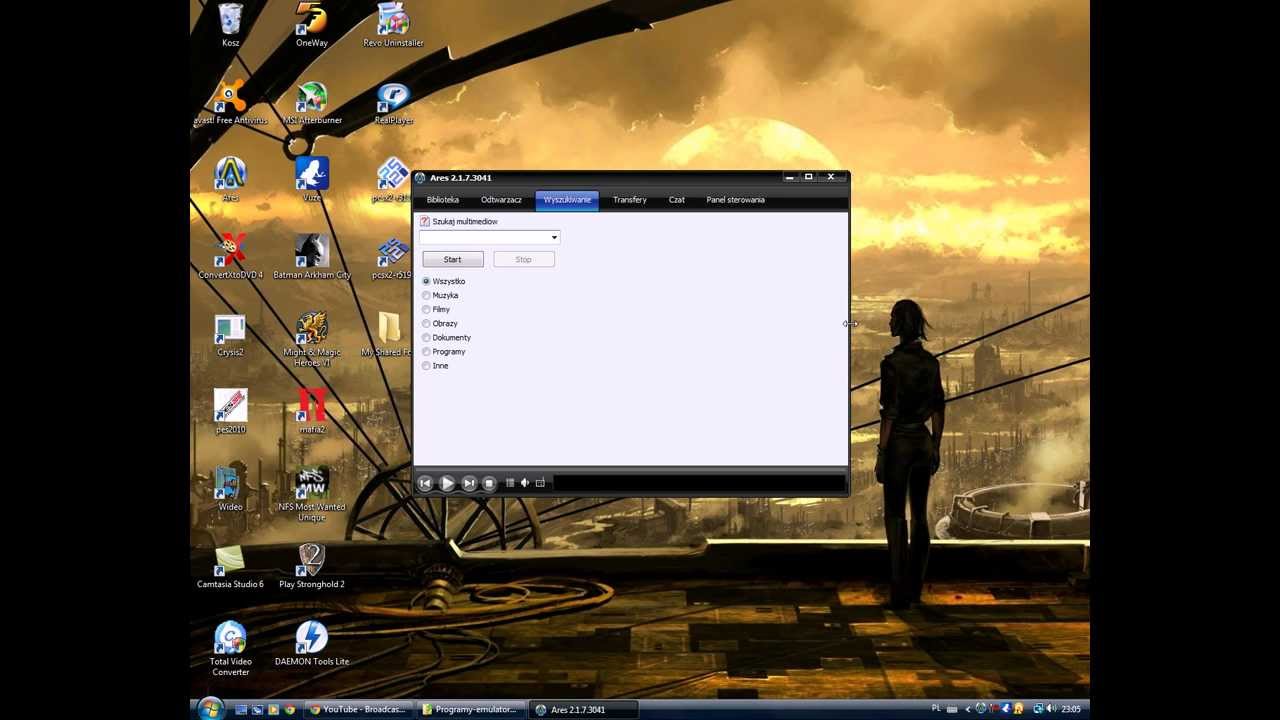Click the volume speaker icon in Ares
This screenshot has height=720, width=1280.
click(x=525, y=483)
